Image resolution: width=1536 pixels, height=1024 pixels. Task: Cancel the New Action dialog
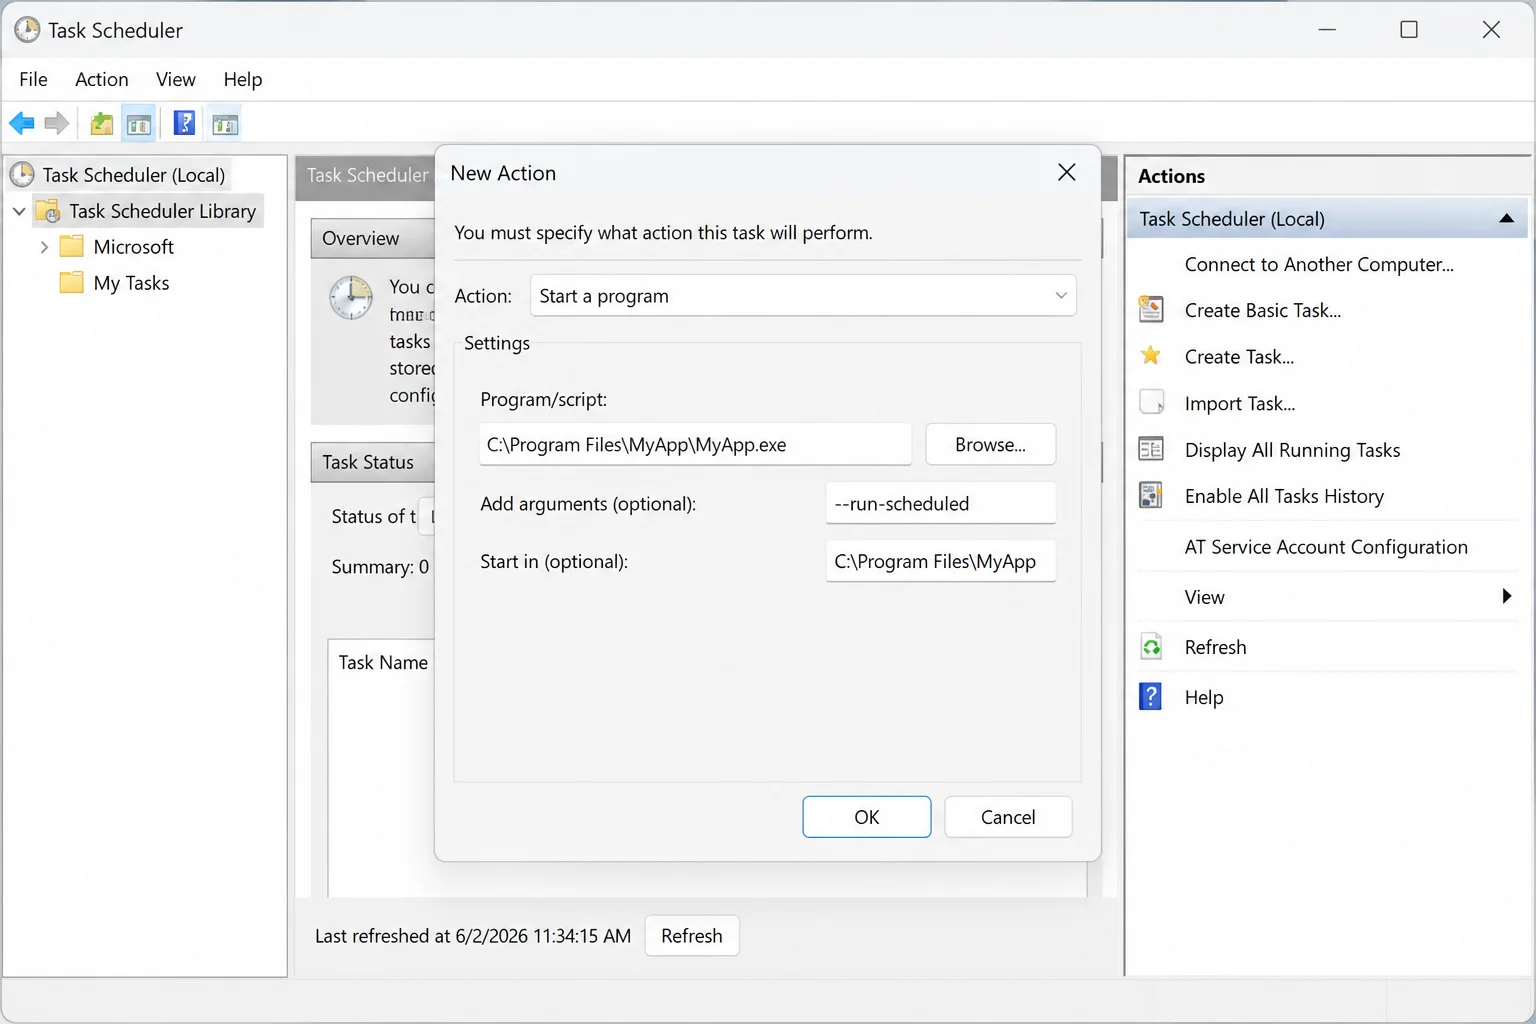(x=1008, y=817)
